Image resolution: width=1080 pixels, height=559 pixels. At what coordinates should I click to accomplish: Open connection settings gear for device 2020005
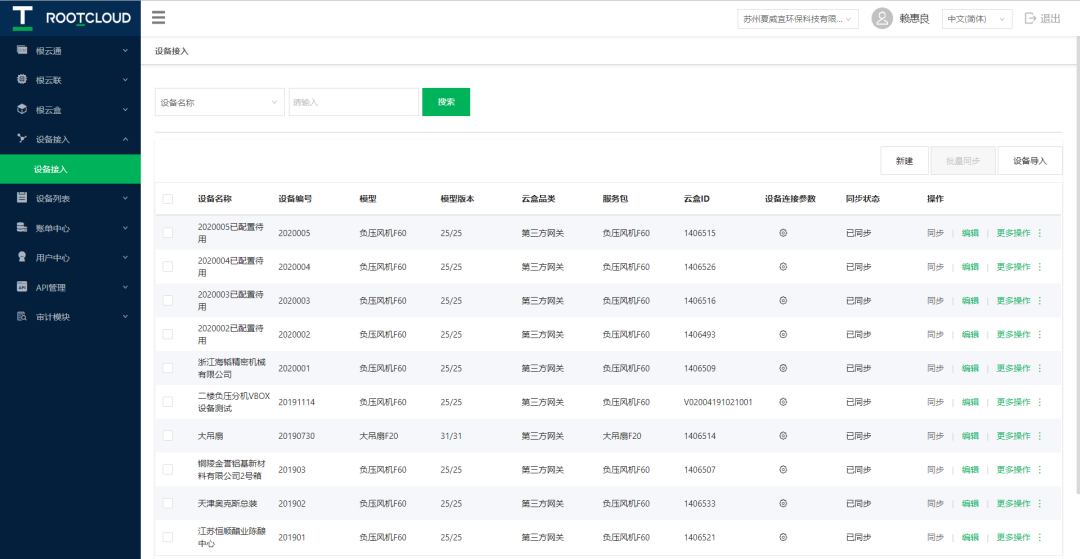[x=783, y=233]
